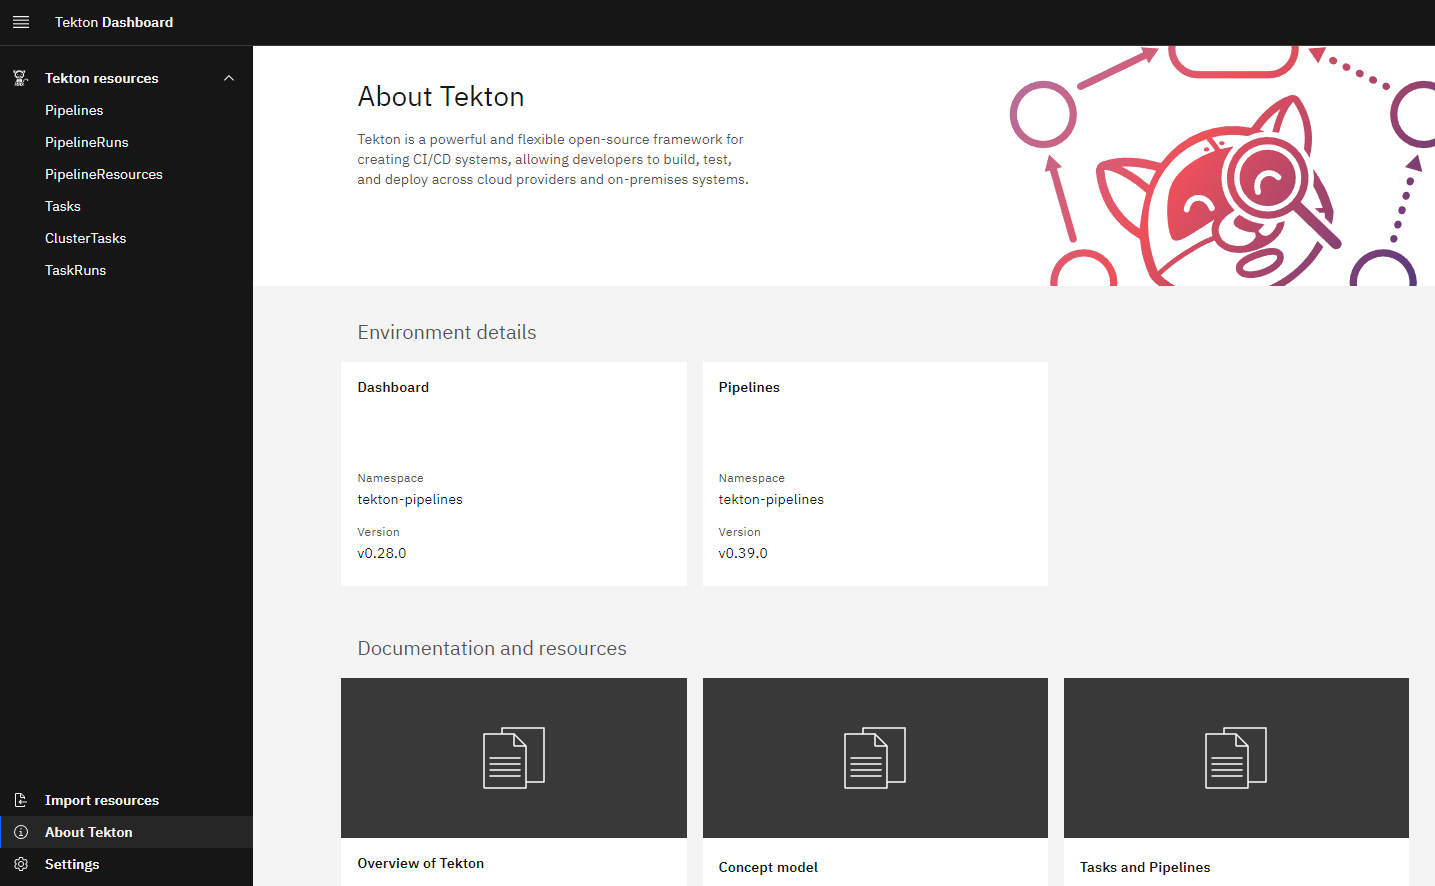This screenshot has width=1435, height=886.
Task: Open Tasks in the sidebar
Action: pyautogui.click(x=63, y=206)
